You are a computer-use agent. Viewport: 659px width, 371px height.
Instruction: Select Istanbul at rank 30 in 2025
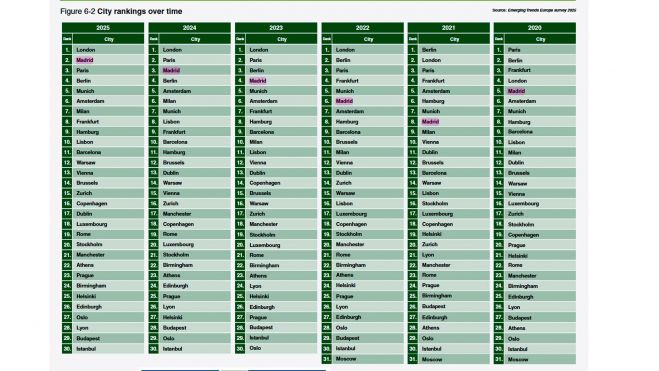(86, 349)
